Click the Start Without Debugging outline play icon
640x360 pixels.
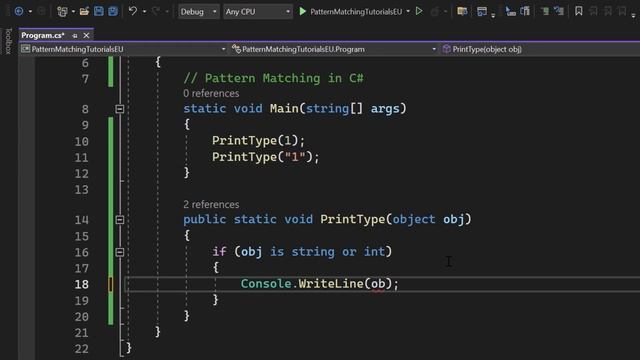point(419,11)
